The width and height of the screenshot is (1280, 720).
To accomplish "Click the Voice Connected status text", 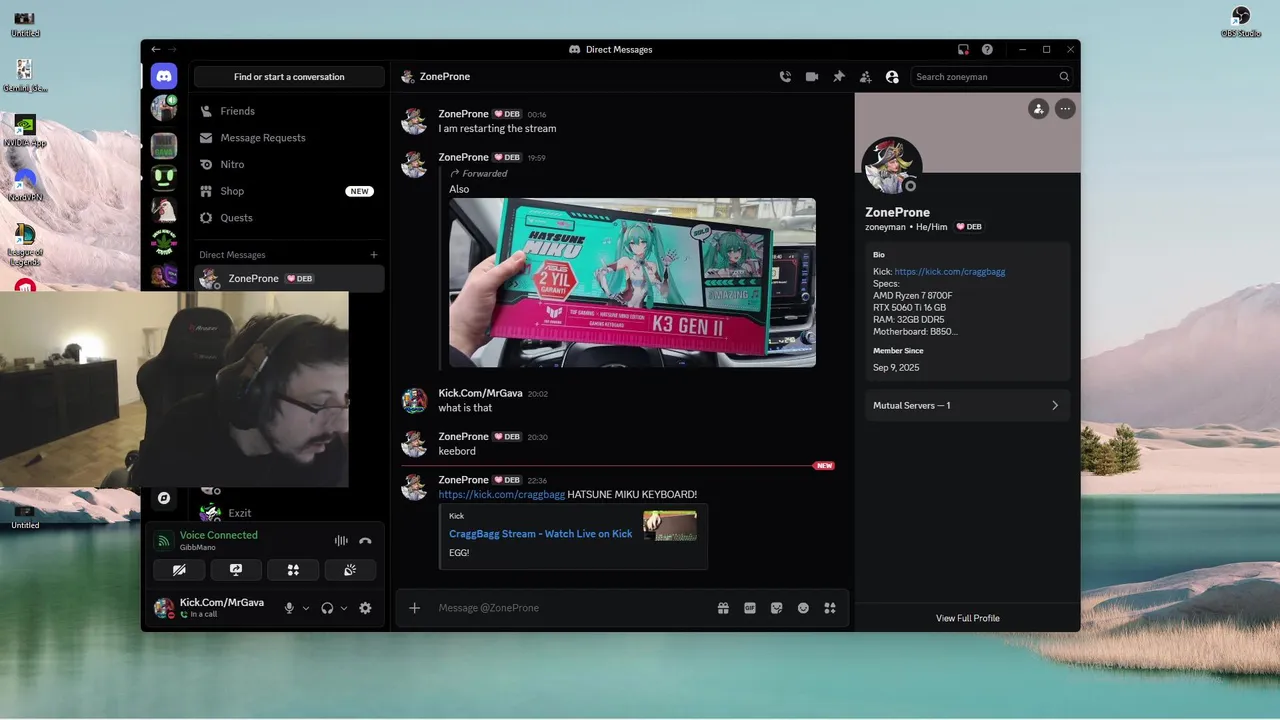I will (x=219, y=535).
